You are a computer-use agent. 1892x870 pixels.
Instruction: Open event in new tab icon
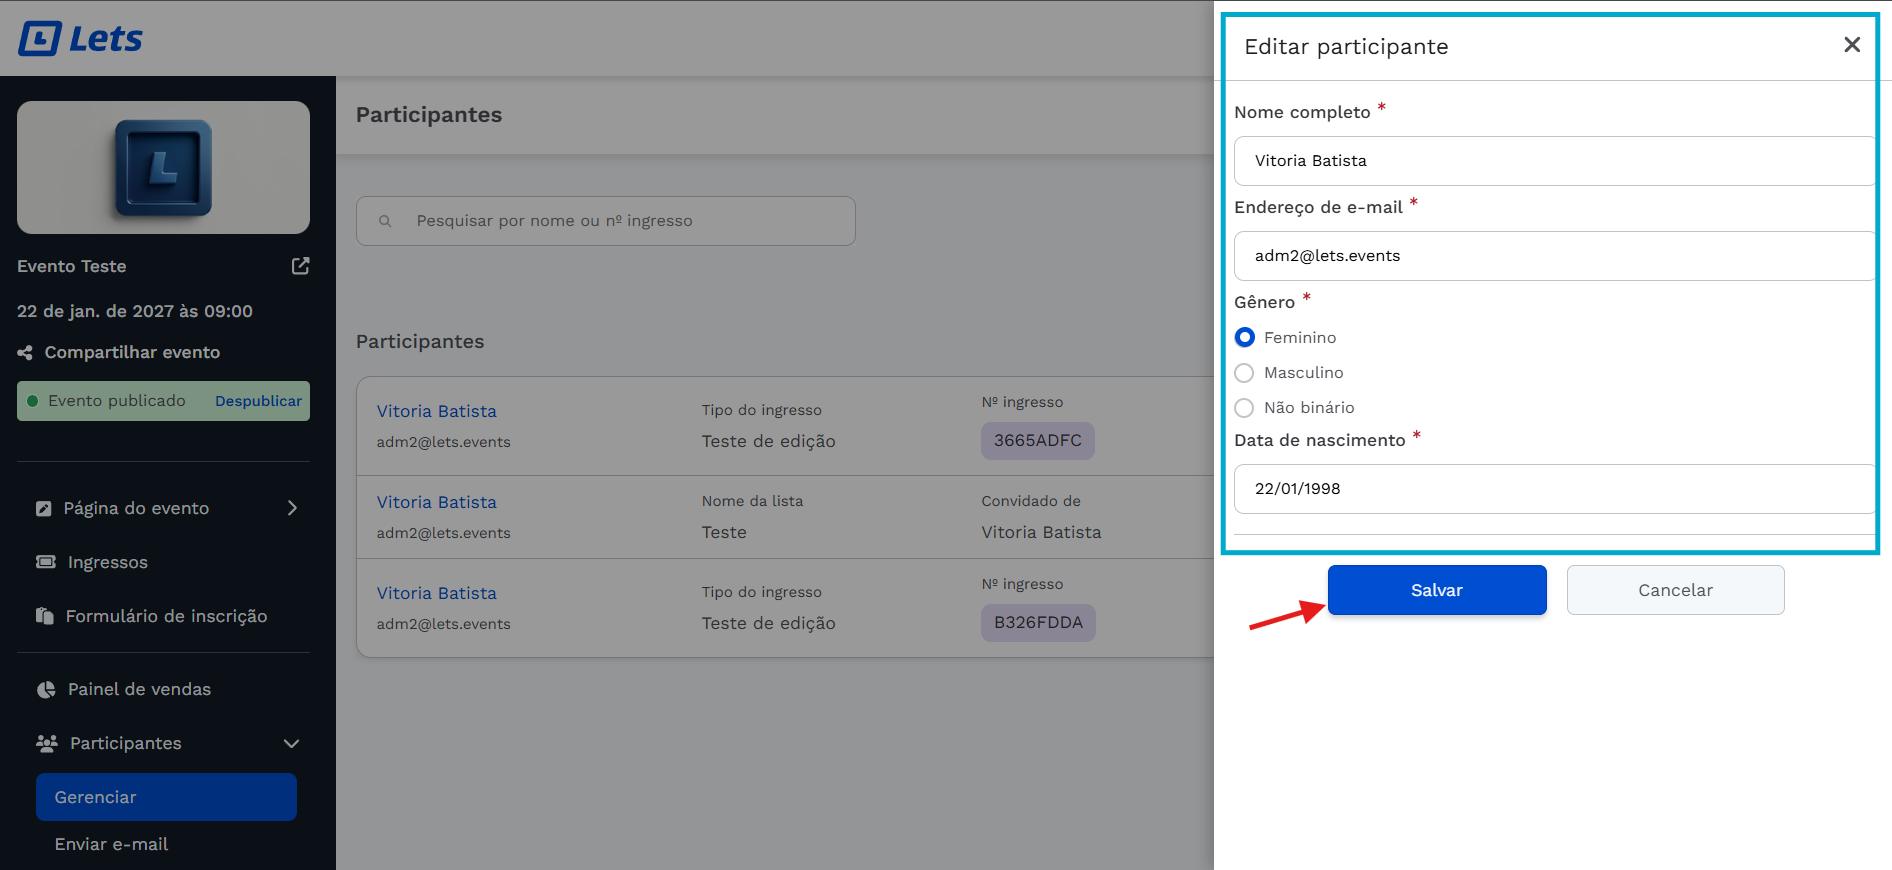[300, 266]
